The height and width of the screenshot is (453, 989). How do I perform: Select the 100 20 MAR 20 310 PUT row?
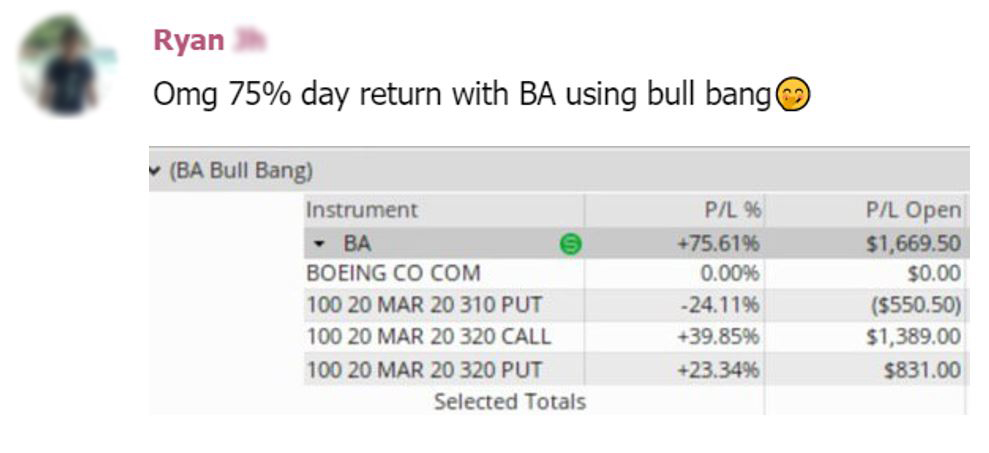(x=636, y=305)
